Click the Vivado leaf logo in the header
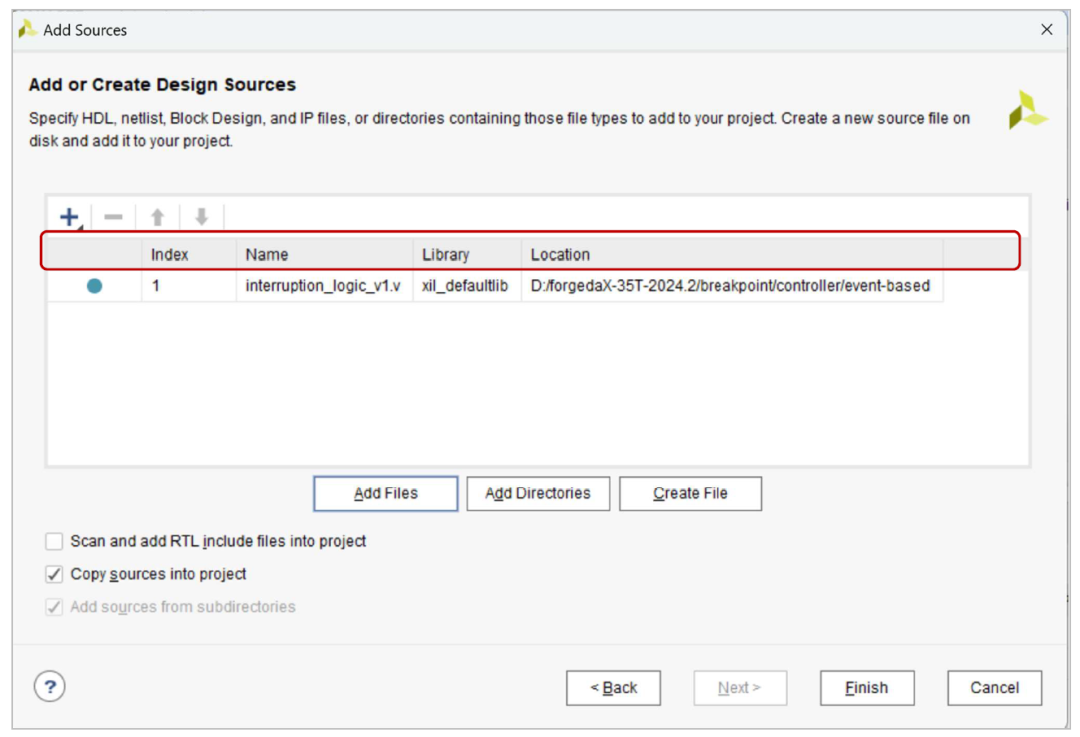 click(x=1027, y=111)
